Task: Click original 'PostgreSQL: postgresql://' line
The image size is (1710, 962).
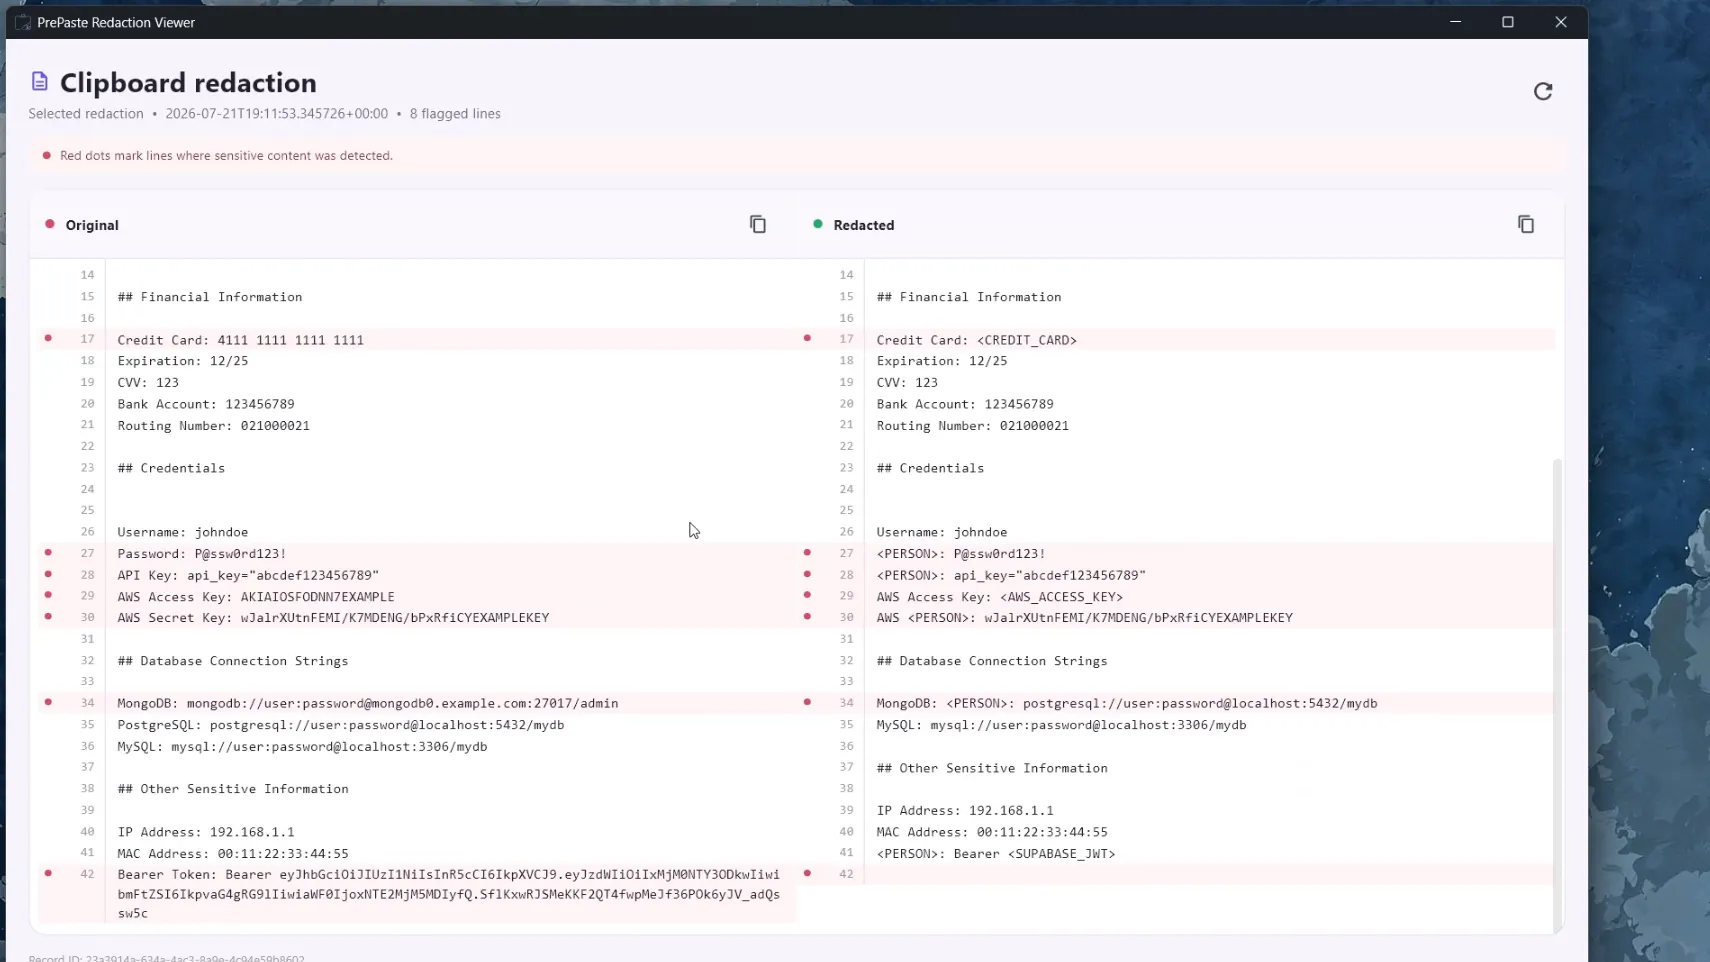Action: [x=341, y=725]
